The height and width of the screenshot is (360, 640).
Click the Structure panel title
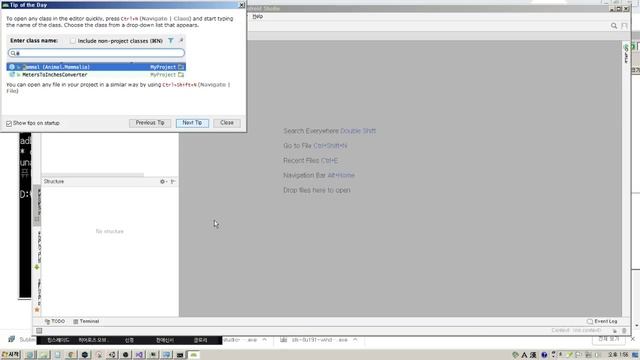pyautogui.click(x=54, y=181)
